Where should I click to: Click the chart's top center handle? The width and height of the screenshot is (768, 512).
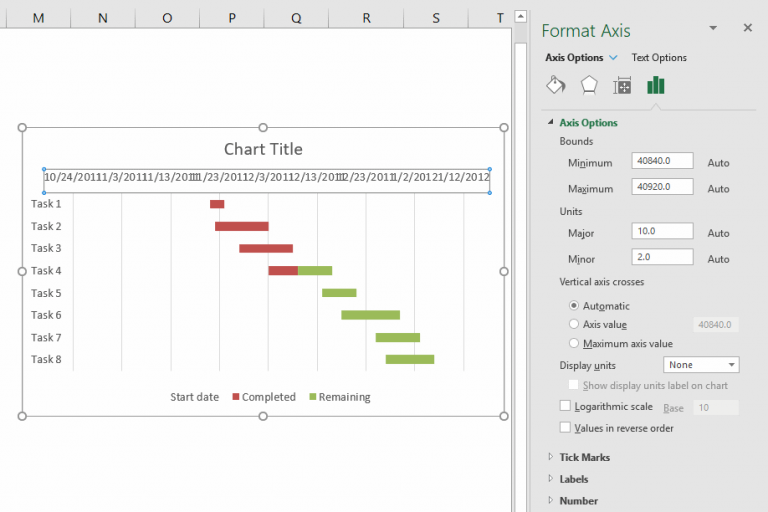click(263, 127)
